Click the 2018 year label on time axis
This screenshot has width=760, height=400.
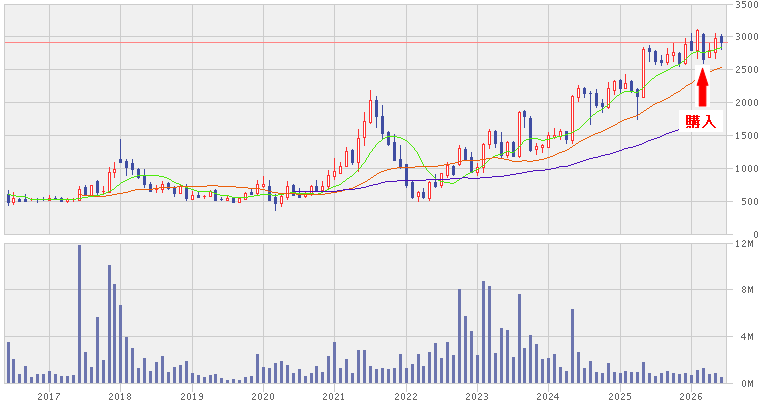[120, 396]
